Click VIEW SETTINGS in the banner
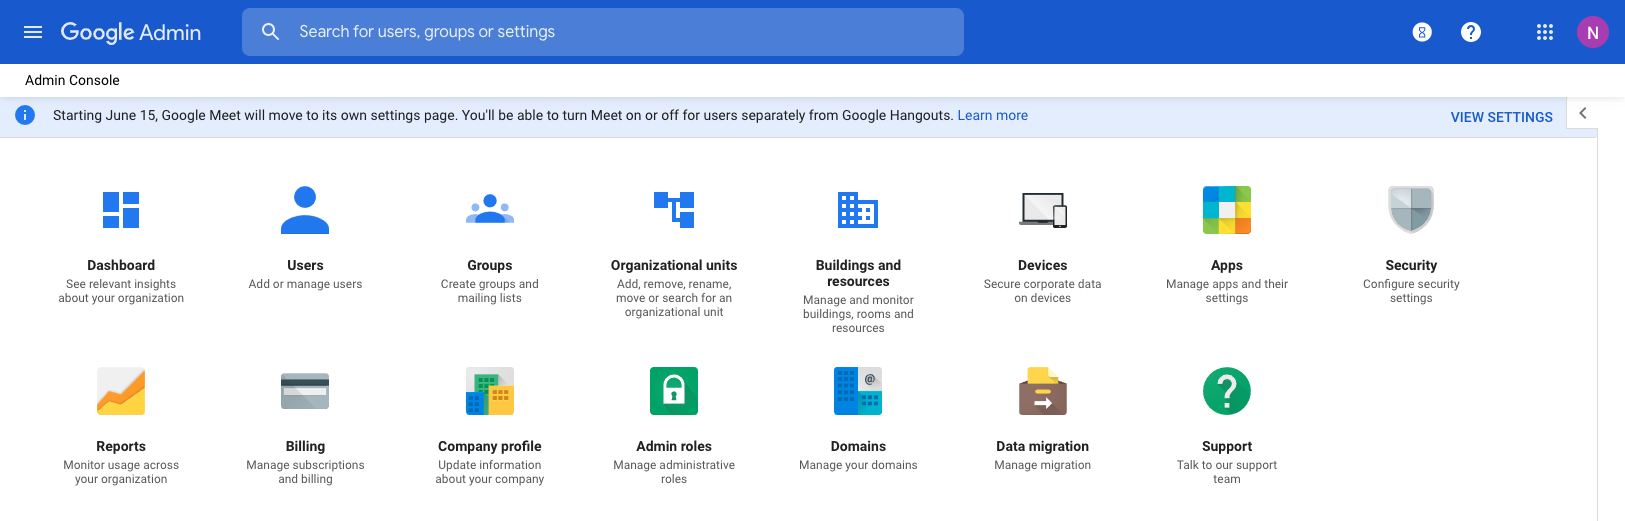The width and height of the screenshot is (1625, 521). click(x=1502, y=117)
